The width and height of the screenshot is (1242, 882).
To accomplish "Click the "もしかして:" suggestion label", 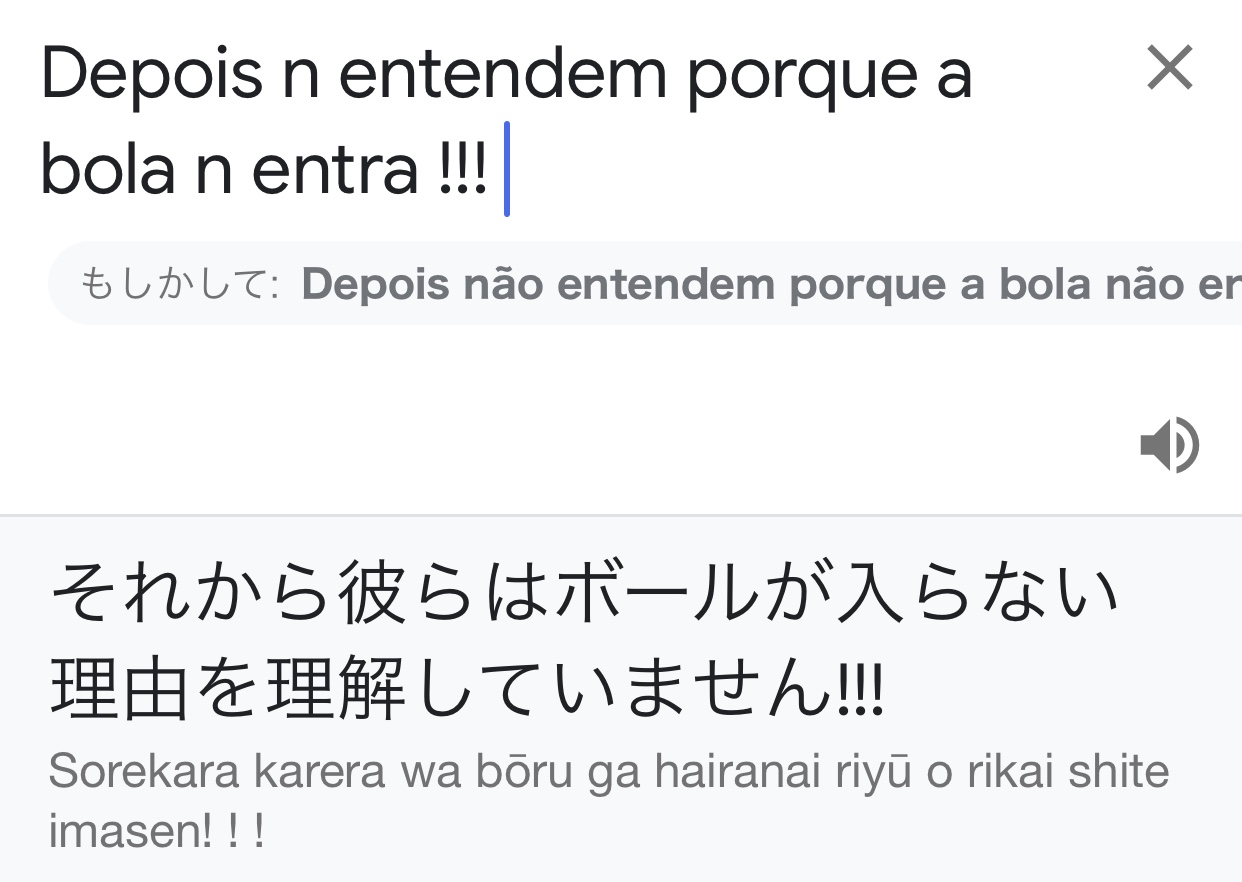I will point(179,285).
